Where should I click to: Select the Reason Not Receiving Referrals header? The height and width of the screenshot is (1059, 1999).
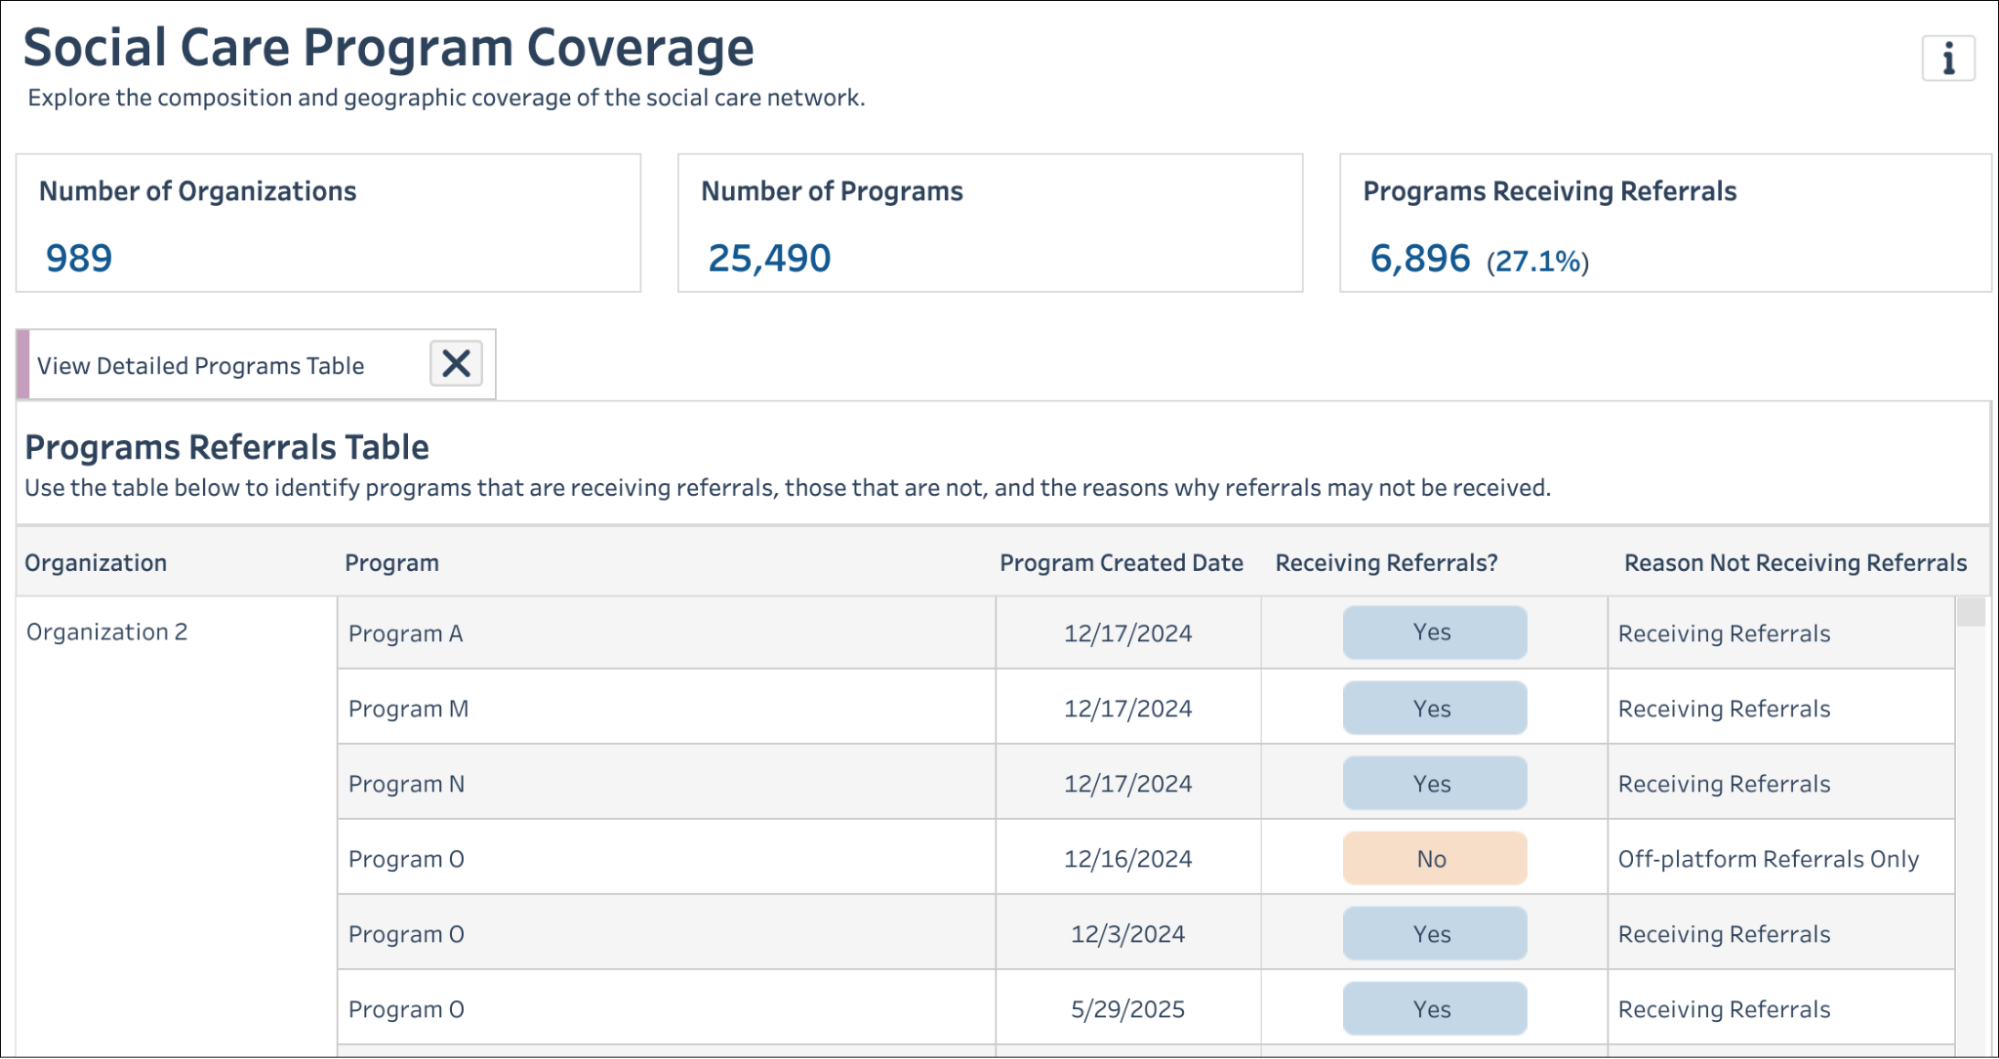click(1794, 562)
